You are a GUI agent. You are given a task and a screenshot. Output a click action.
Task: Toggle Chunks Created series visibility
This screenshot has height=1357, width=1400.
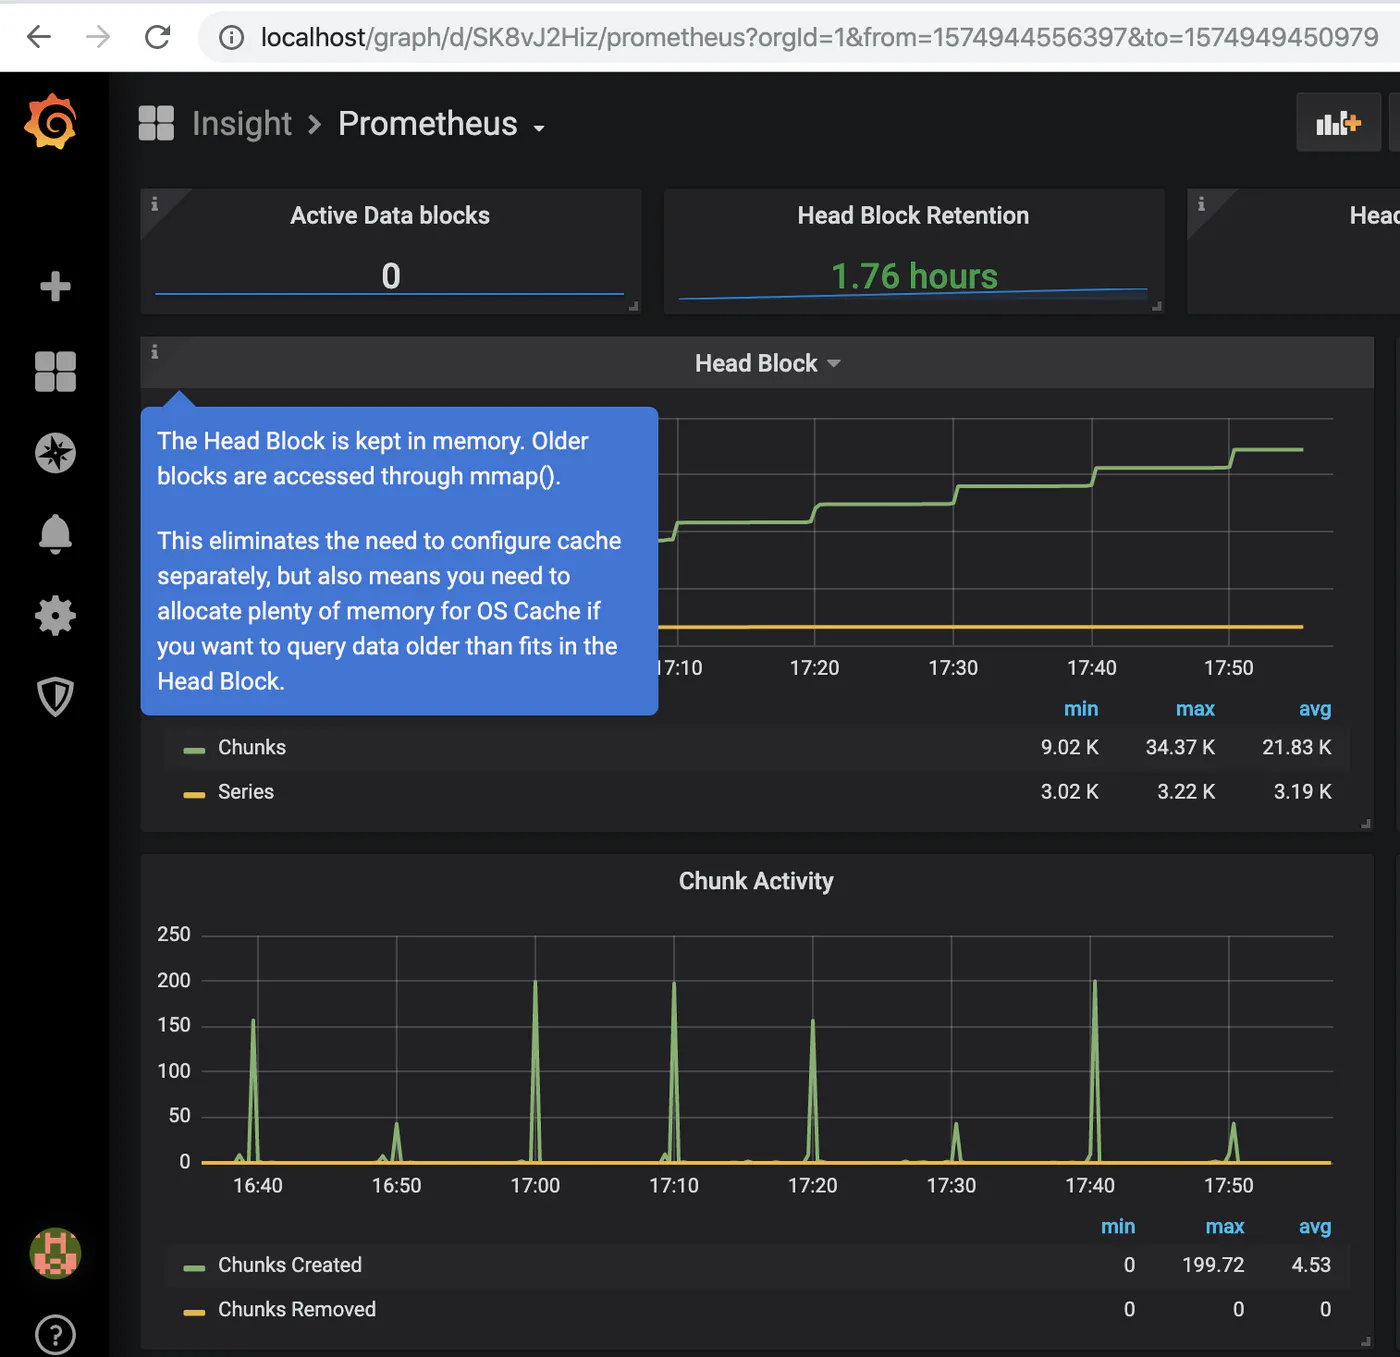[x=290, y=1265]
